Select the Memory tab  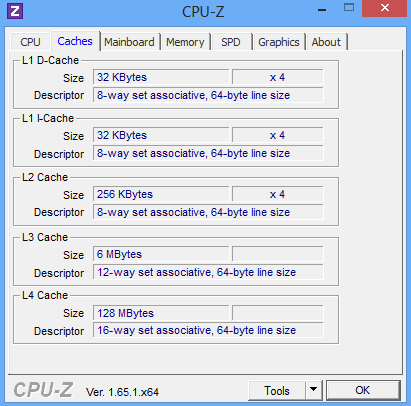coord(185,42)
